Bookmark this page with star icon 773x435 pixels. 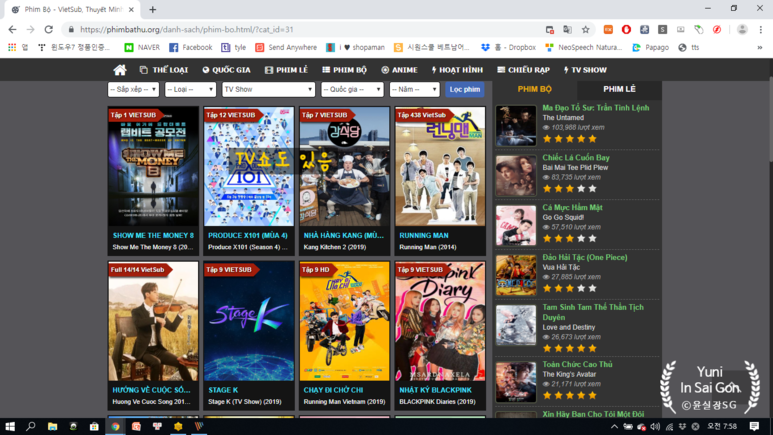click(x=585, y=30)
